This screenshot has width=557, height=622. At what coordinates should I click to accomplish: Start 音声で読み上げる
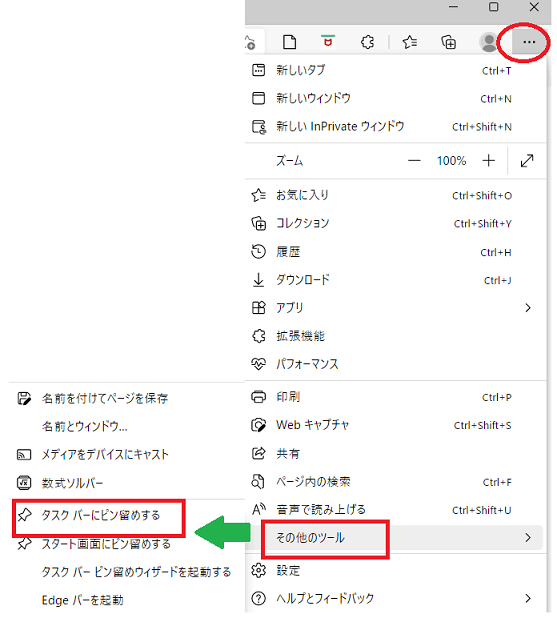pyautogui.click(x=395, y=510)
